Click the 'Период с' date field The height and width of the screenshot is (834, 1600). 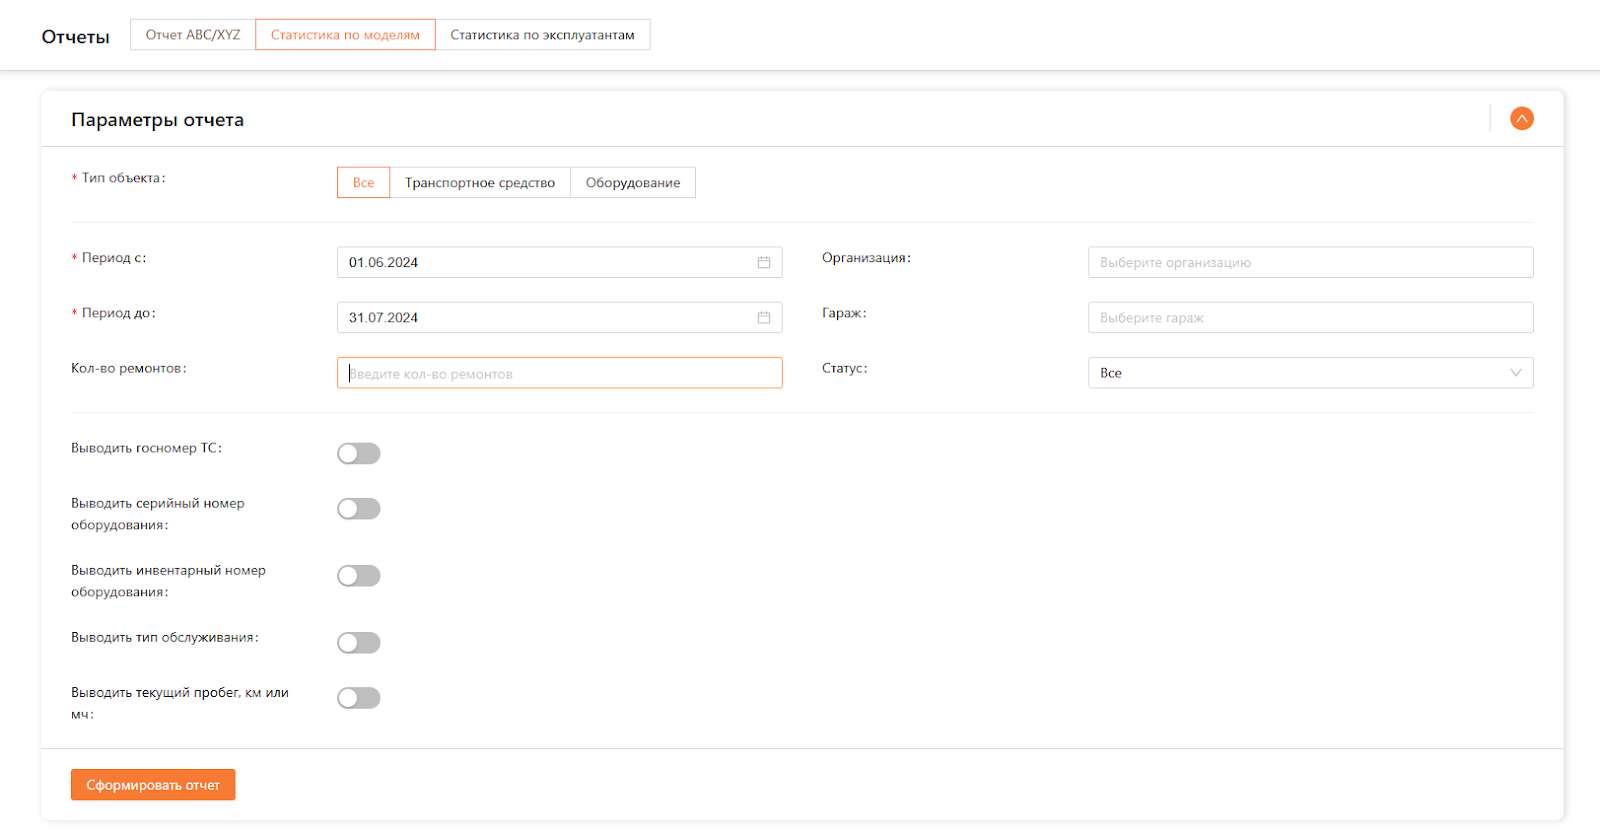click(545, 262)
